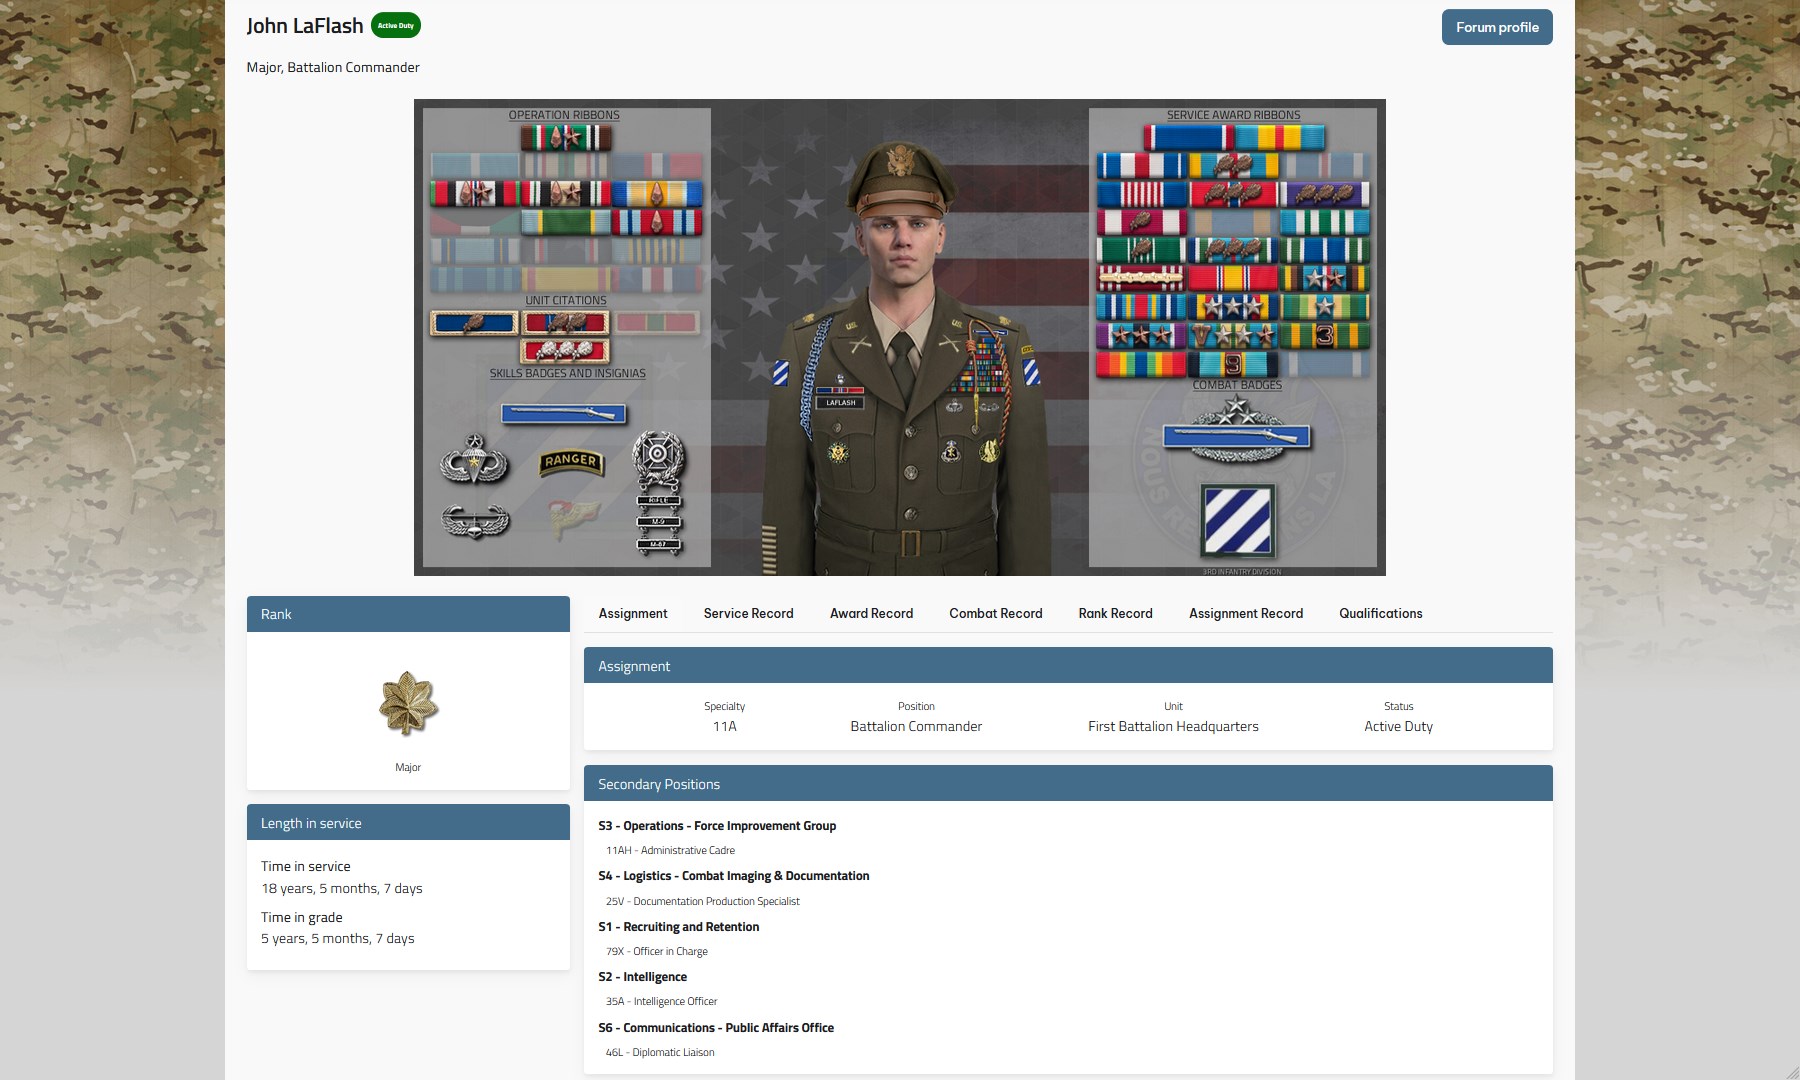This screenshot has height=1080, width=1800.
Task: Open the Qualifications tab
Action: click(1380, 613)
